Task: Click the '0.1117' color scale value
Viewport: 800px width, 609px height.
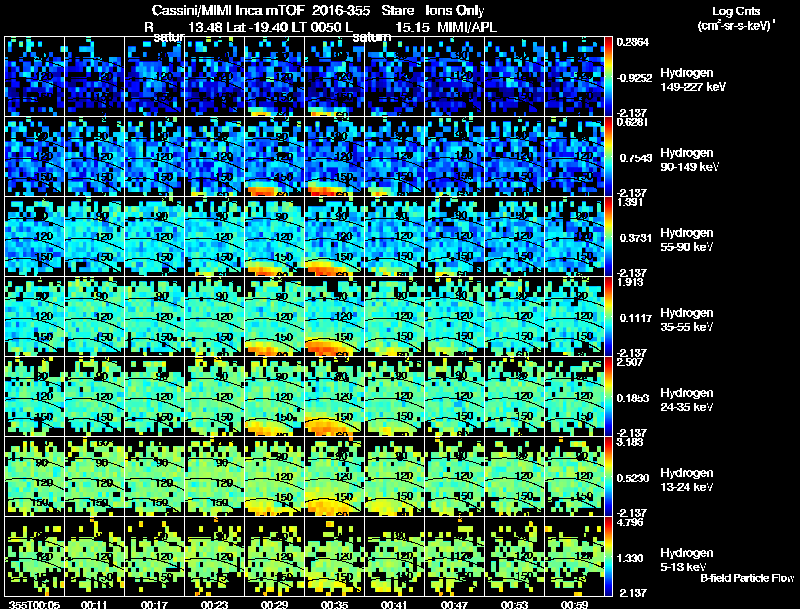Action: point(635,318)
